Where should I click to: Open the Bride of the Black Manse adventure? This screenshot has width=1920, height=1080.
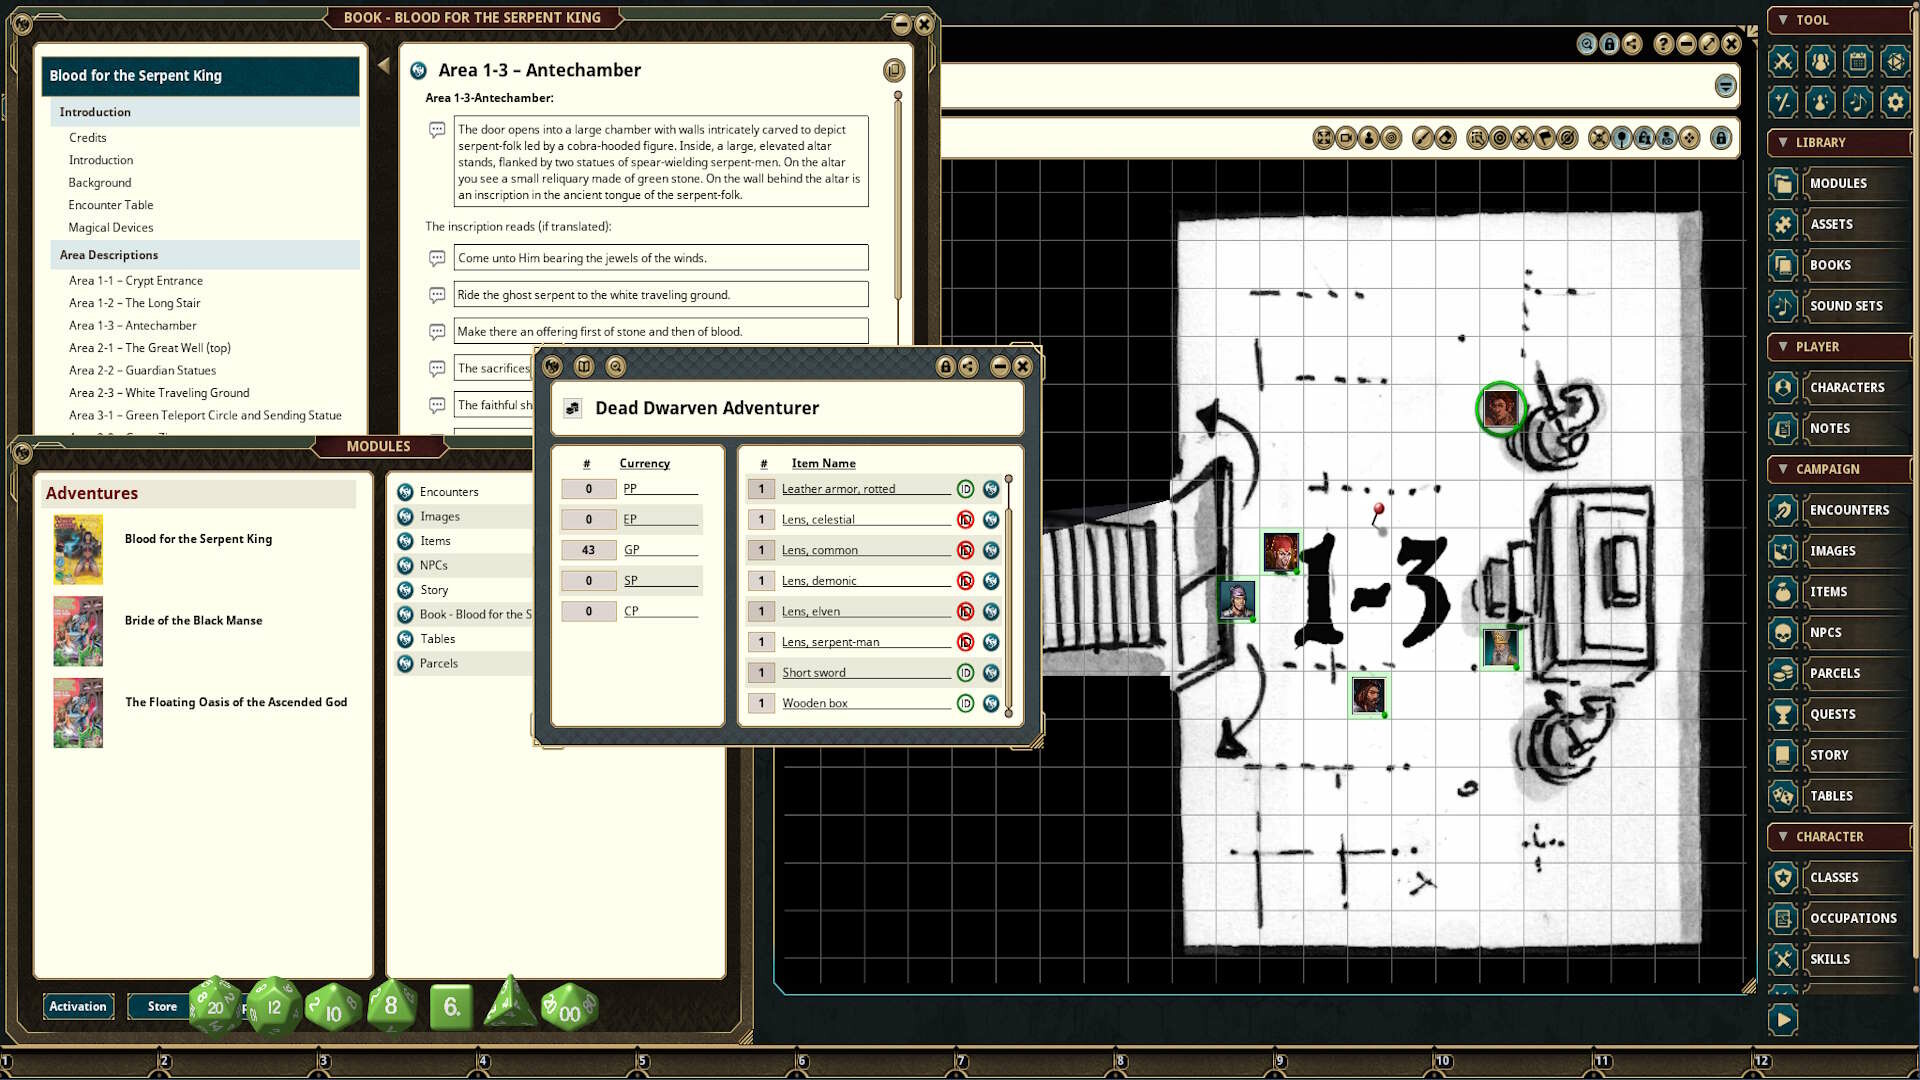coord(193,620)
